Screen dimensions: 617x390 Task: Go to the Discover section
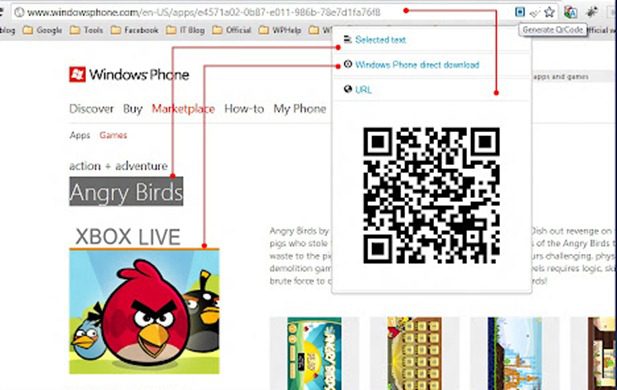point(91,109)
